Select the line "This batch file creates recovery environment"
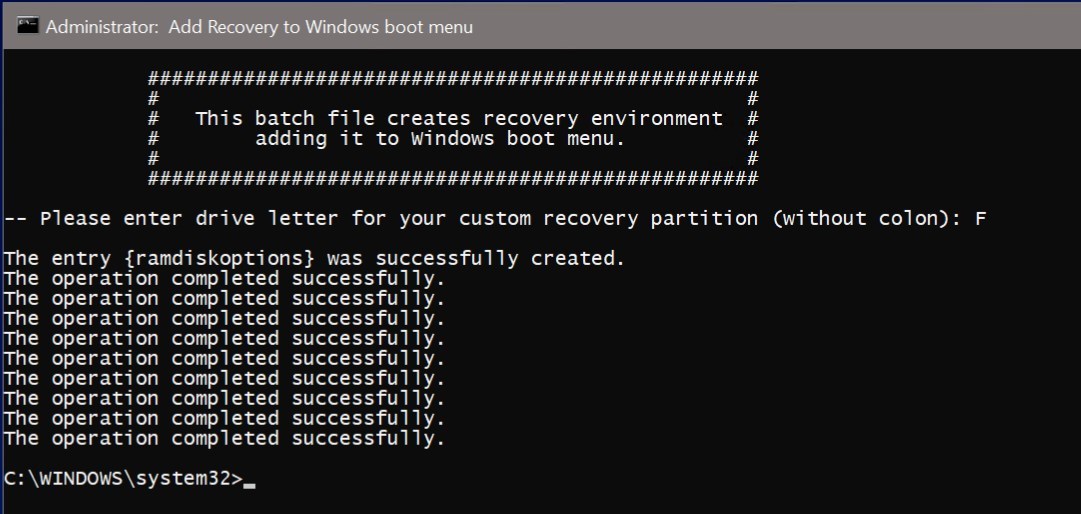 pos(459,119)
